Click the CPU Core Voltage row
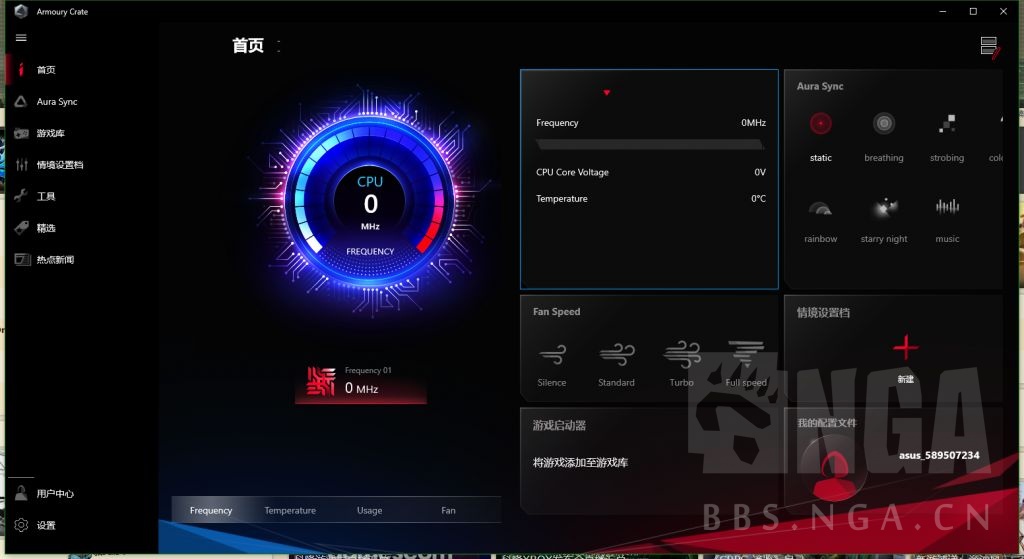 click(x=650, y=172)
